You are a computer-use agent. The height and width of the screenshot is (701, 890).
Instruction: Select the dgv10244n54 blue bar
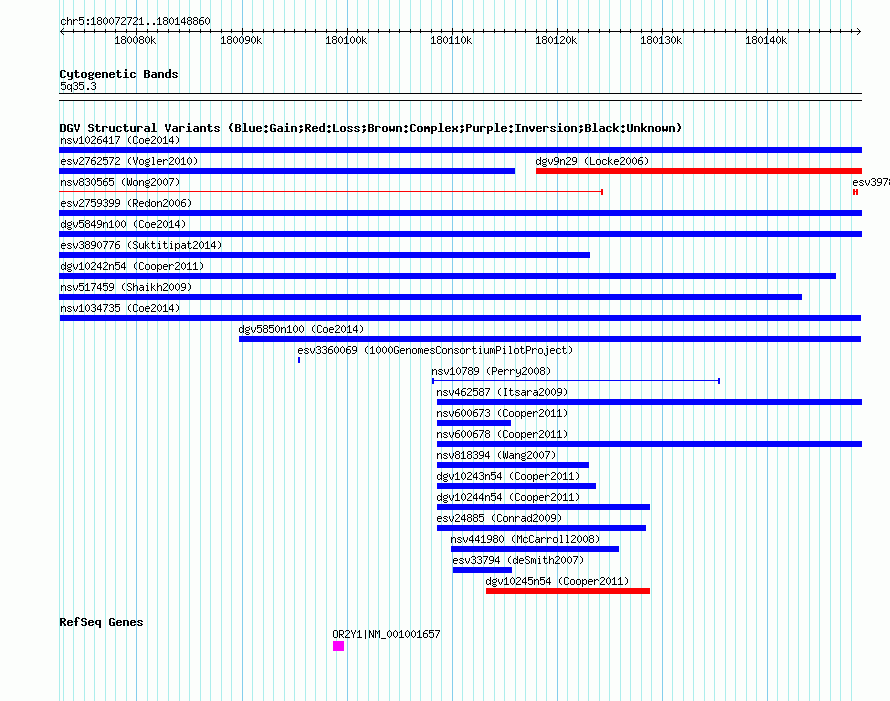pyautogui.click(x=543, y=507)
